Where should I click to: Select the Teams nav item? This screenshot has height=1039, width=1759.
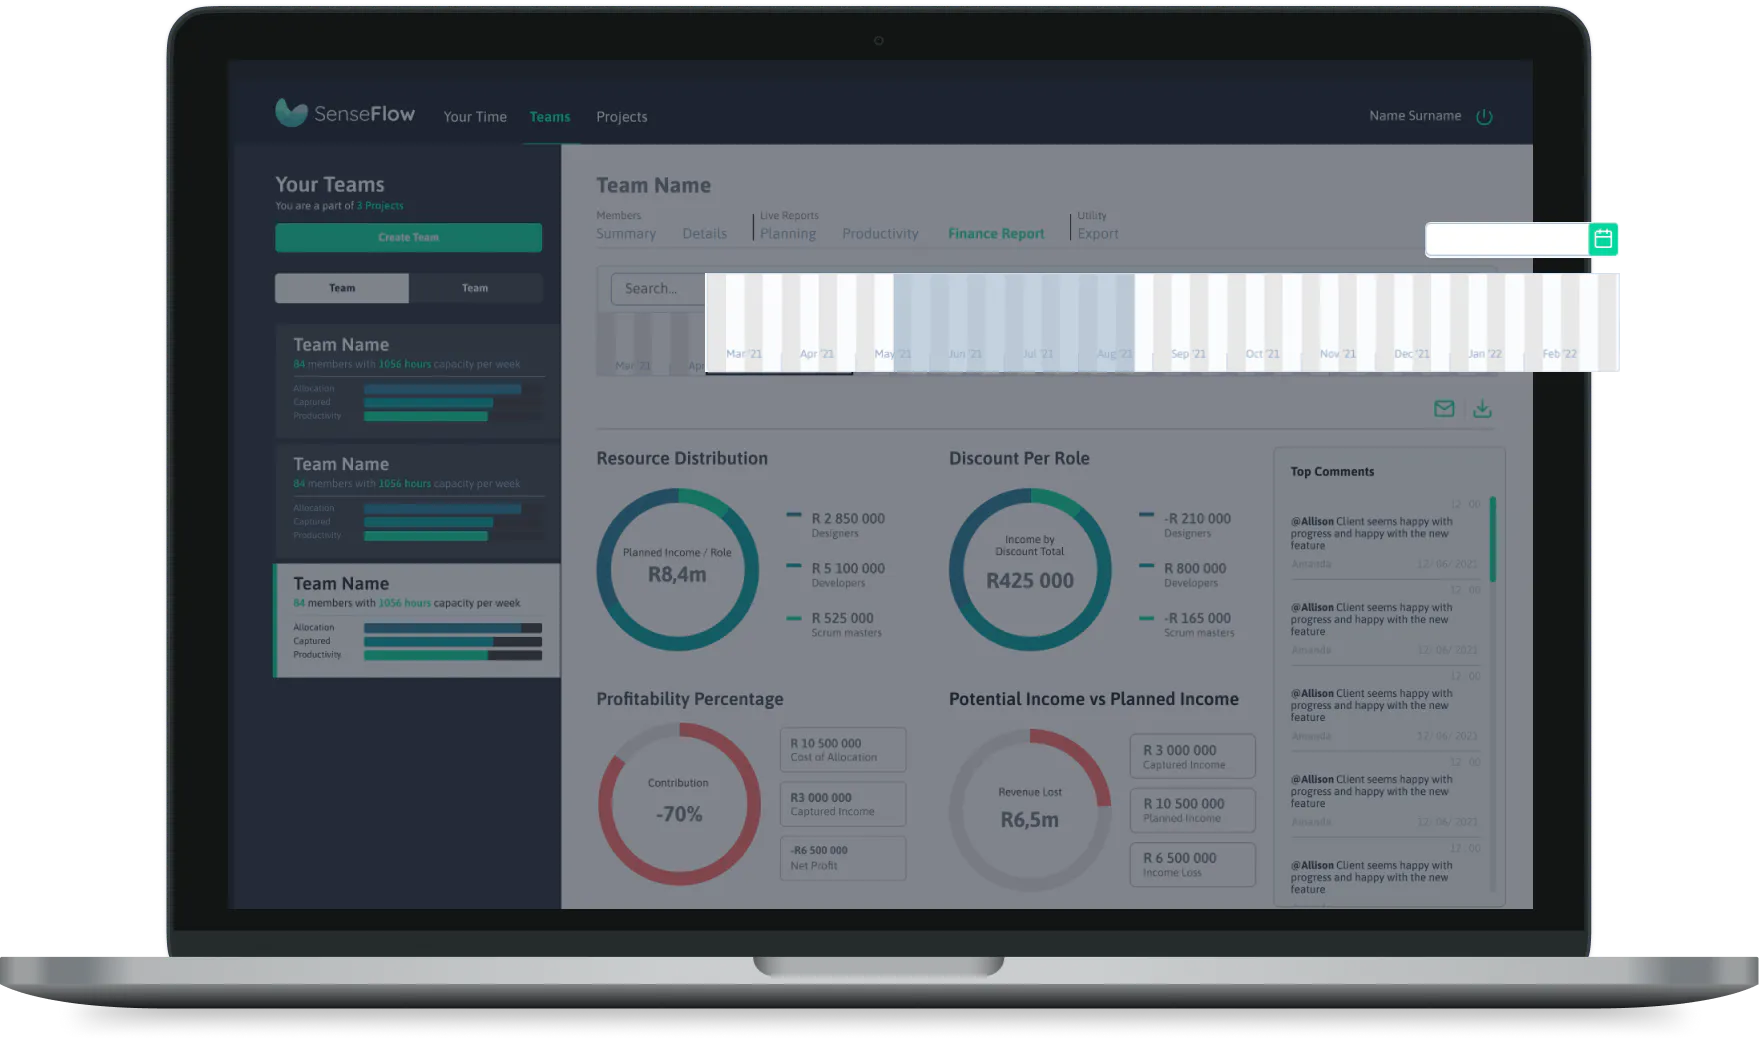(x=550, y=117)
